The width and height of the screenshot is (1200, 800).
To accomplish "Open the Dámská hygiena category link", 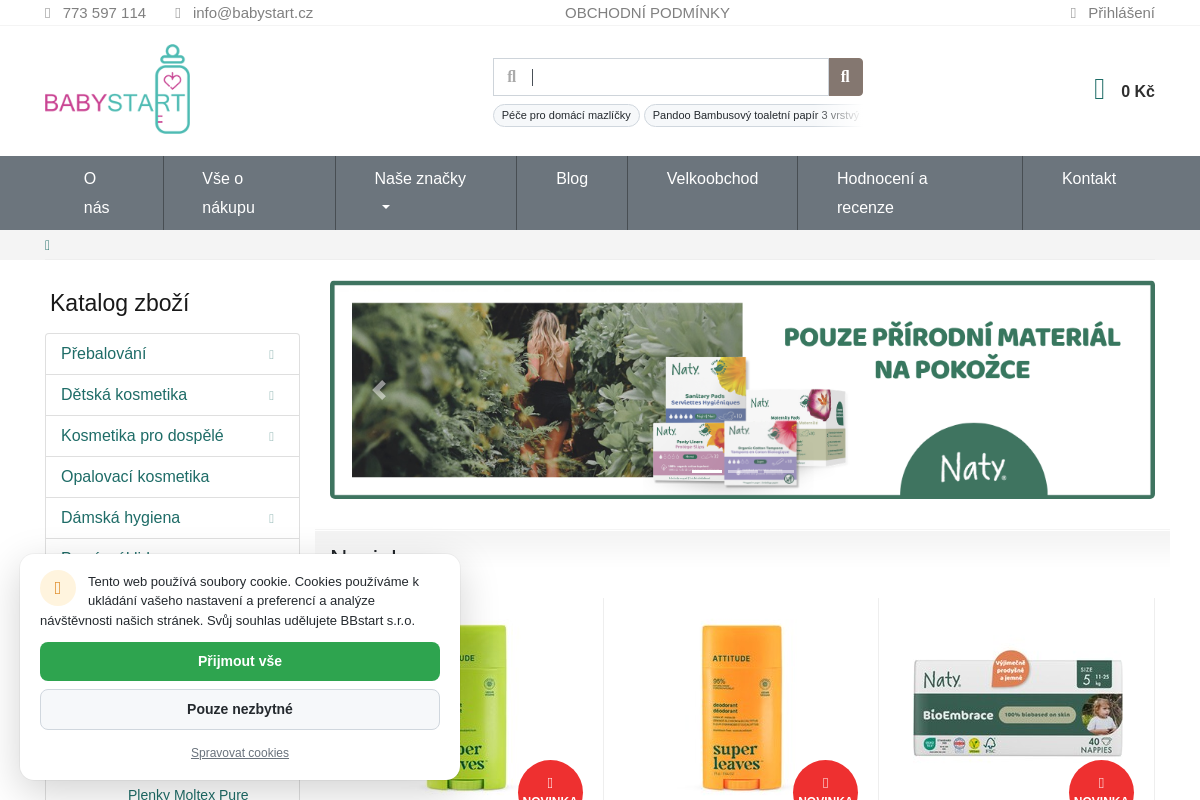I will [120, 518].
